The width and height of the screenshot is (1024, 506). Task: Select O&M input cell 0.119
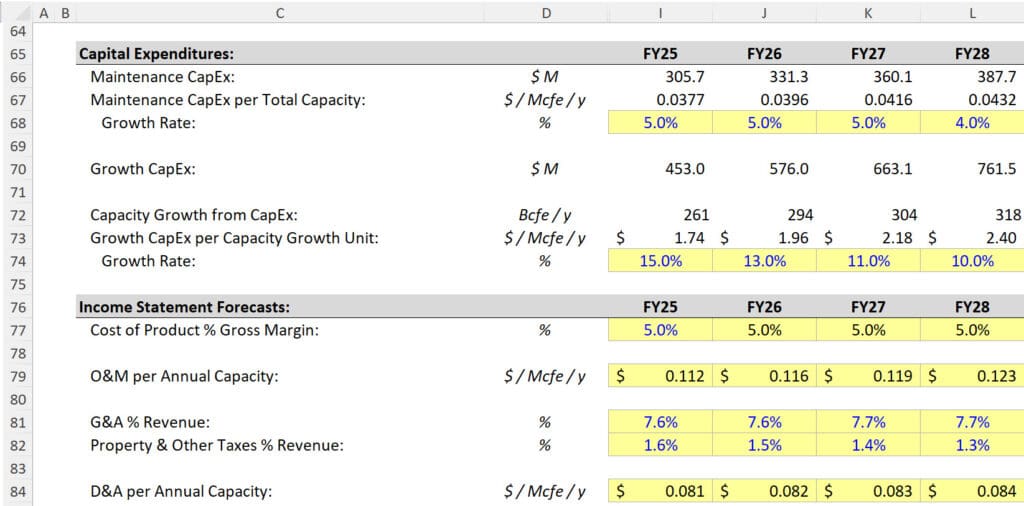(x=868, y=376)
